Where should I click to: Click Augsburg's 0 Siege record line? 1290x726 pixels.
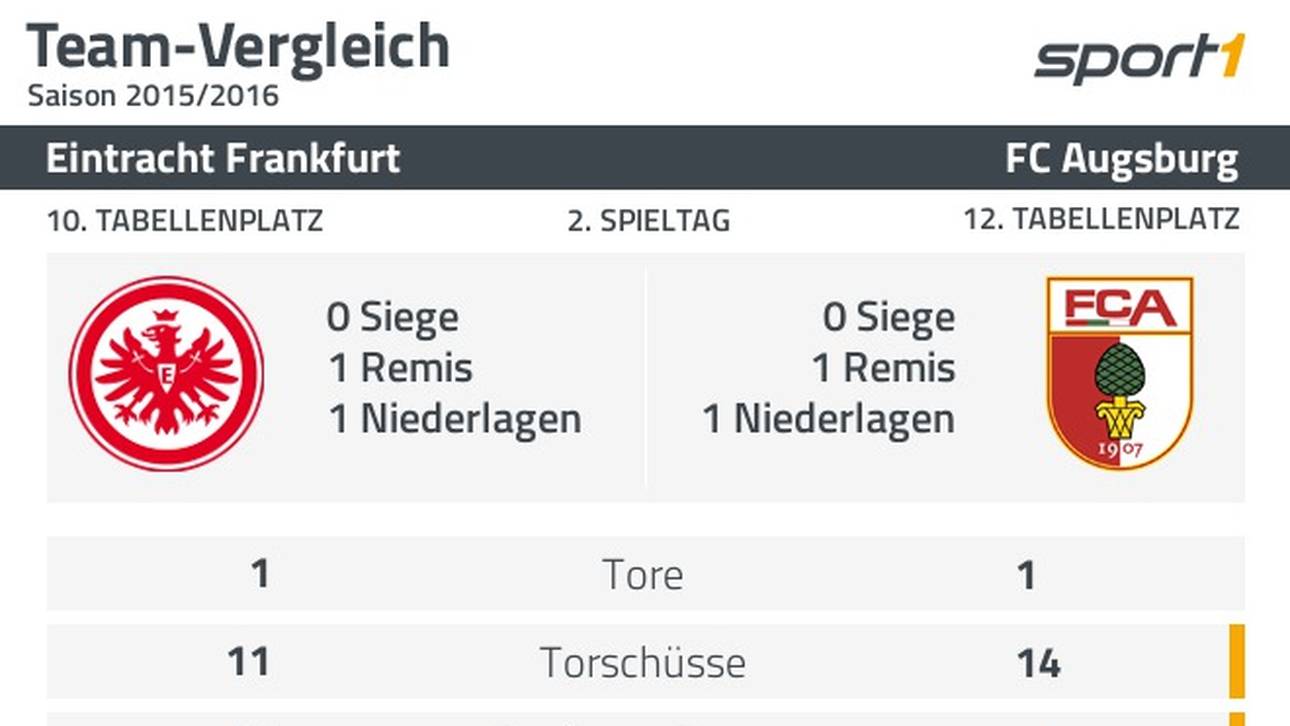click(888, 318)
